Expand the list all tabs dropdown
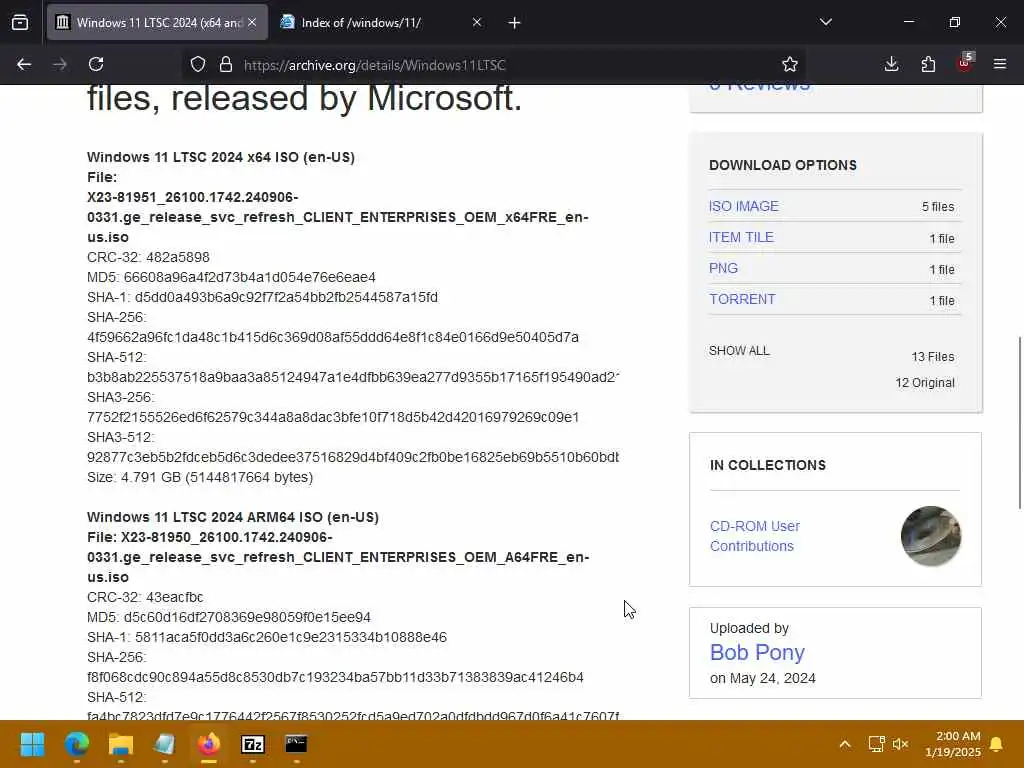 click(x=825, y=22)
